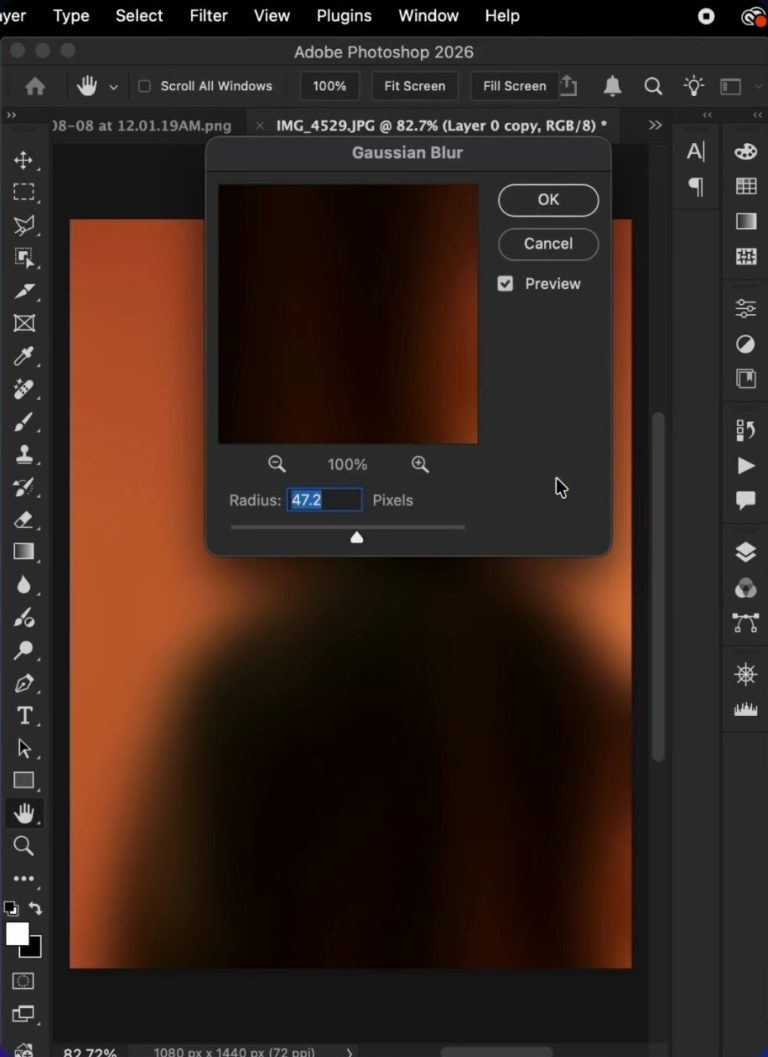
Task: Select the Polygonal Lasso tool
Action: 24,225
